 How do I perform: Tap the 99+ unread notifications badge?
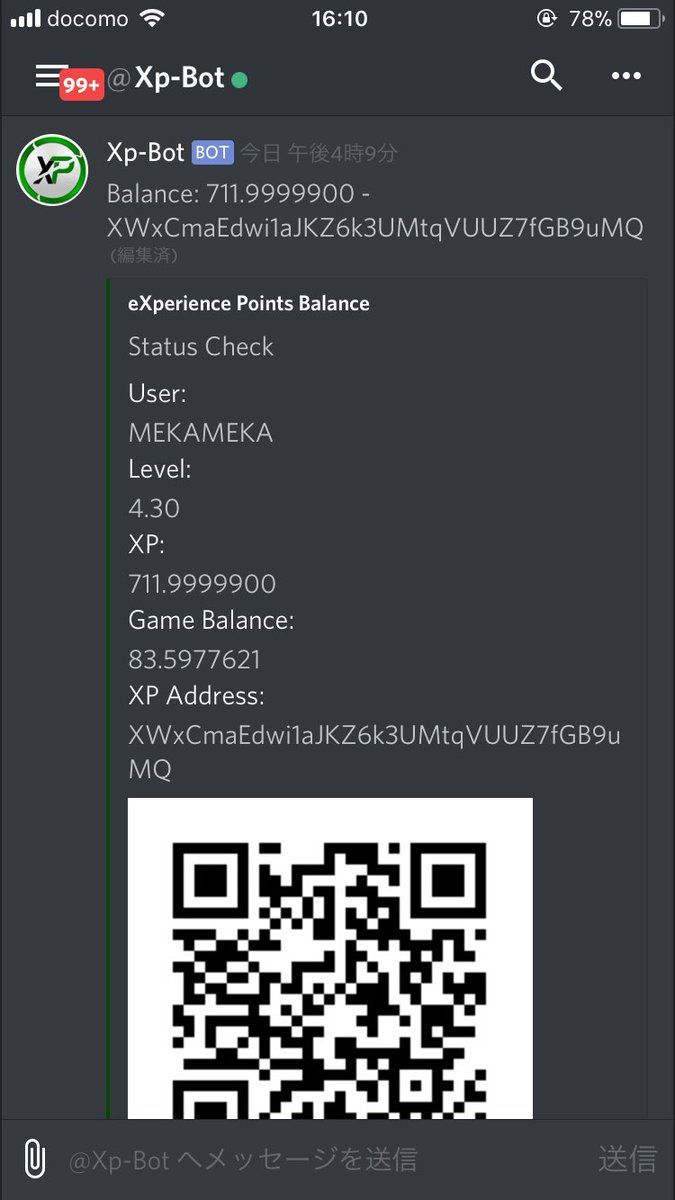[81, 86]
